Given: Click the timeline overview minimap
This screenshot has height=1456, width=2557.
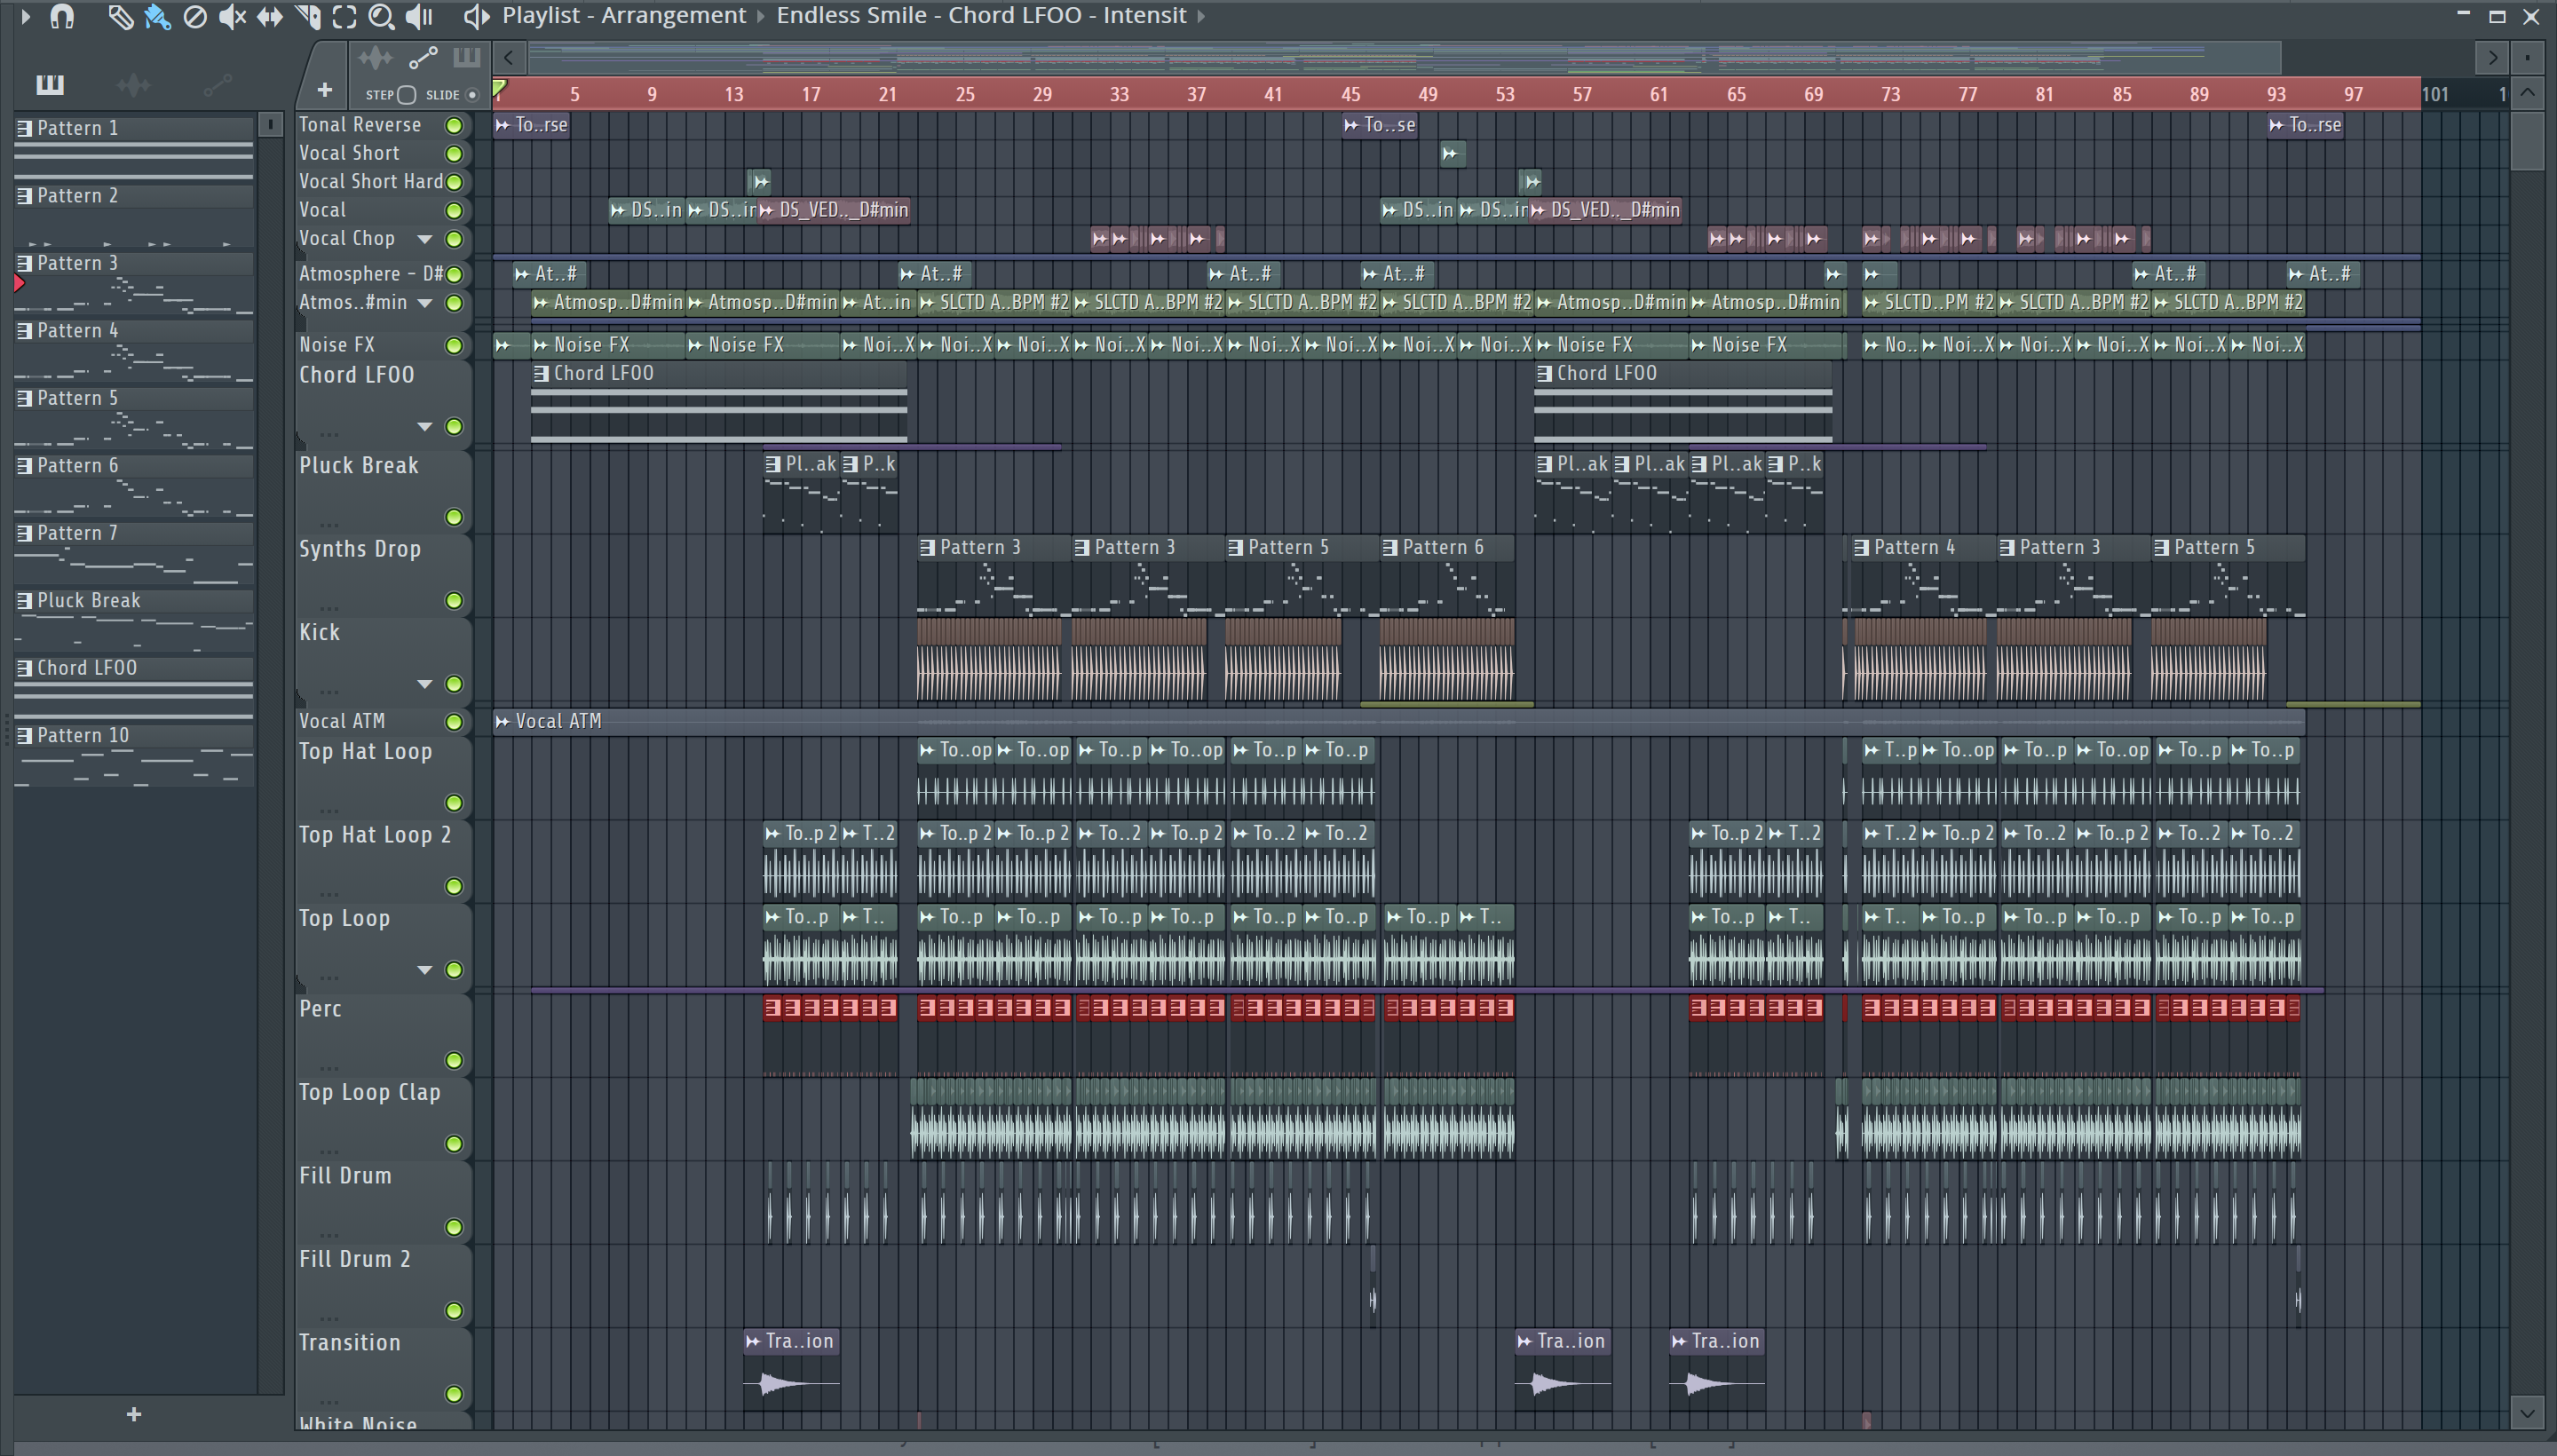Looking at the screenshot, I should click(x=1404, y=58).
